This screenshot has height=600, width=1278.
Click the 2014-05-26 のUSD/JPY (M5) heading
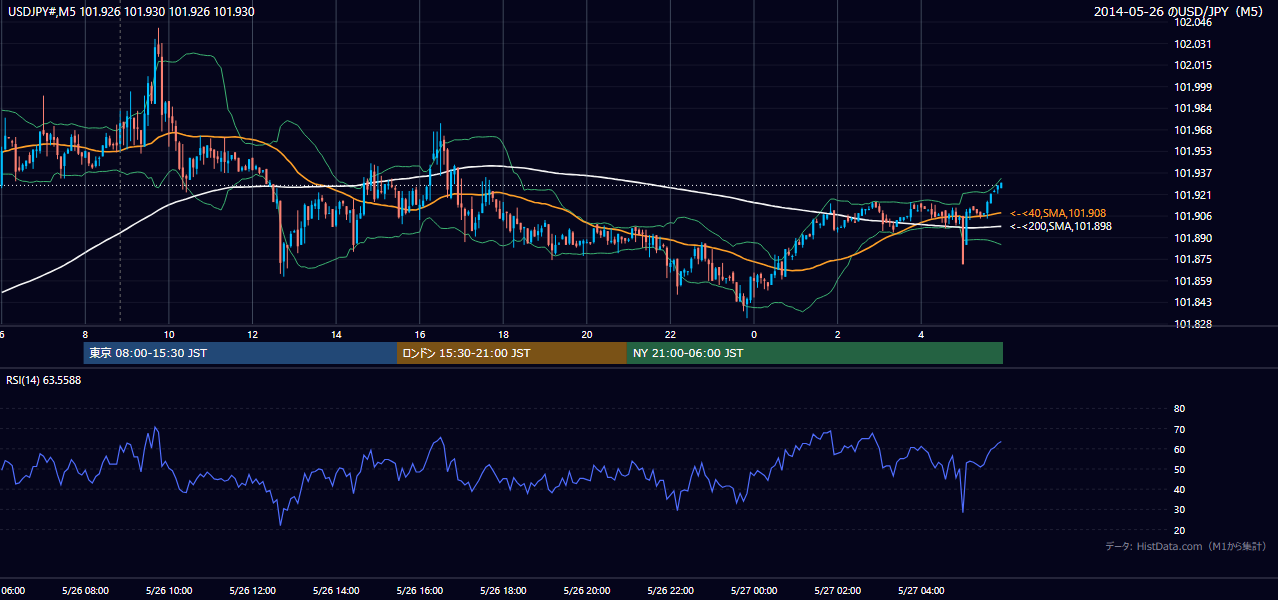point(1181,11)
